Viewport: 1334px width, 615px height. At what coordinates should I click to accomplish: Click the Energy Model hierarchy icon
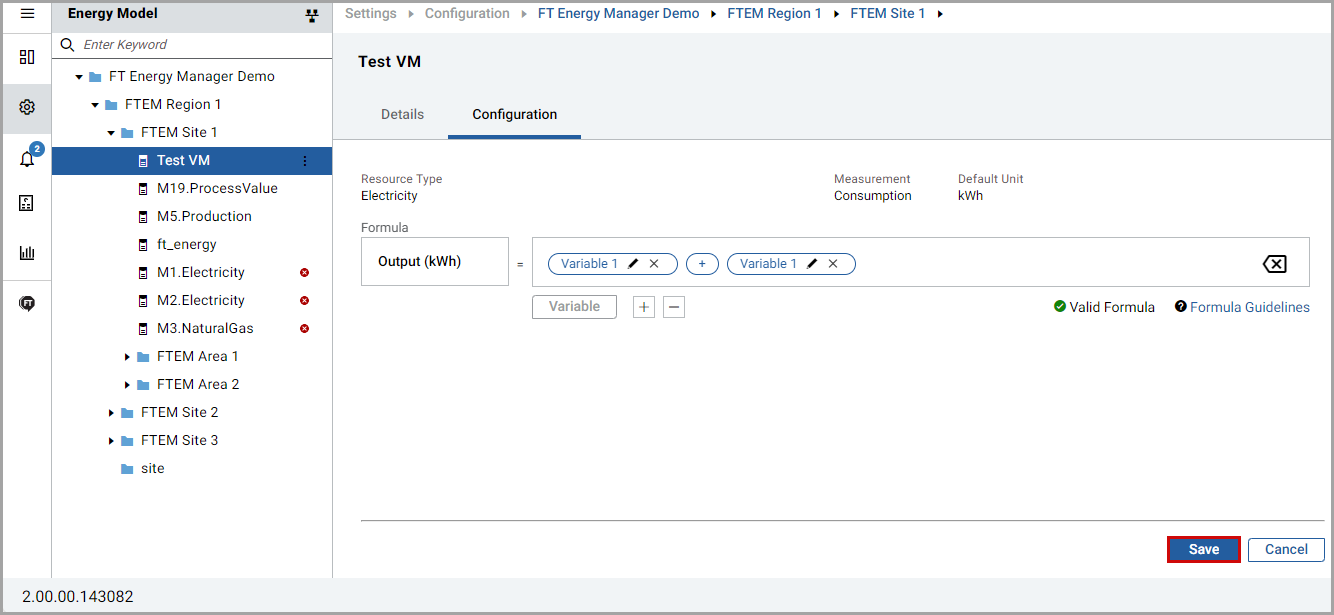pos(311,16)
